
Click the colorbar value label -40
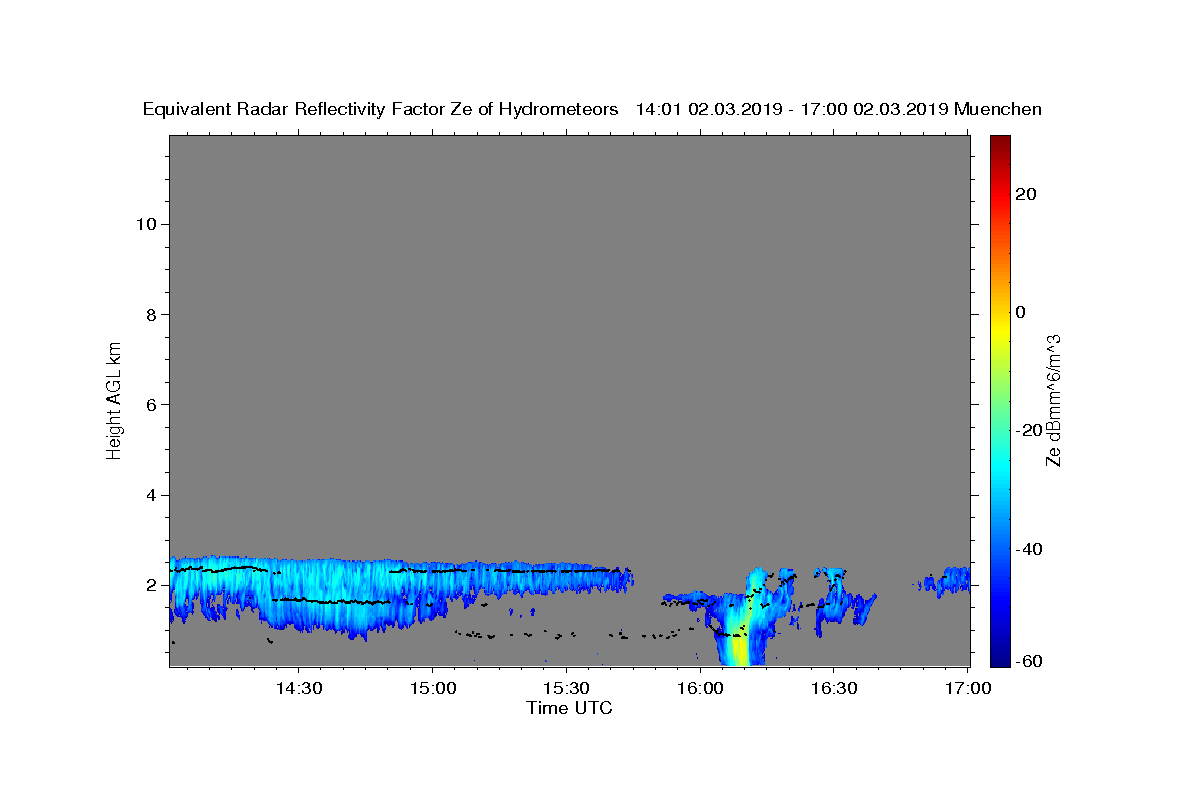(1027, 548)
